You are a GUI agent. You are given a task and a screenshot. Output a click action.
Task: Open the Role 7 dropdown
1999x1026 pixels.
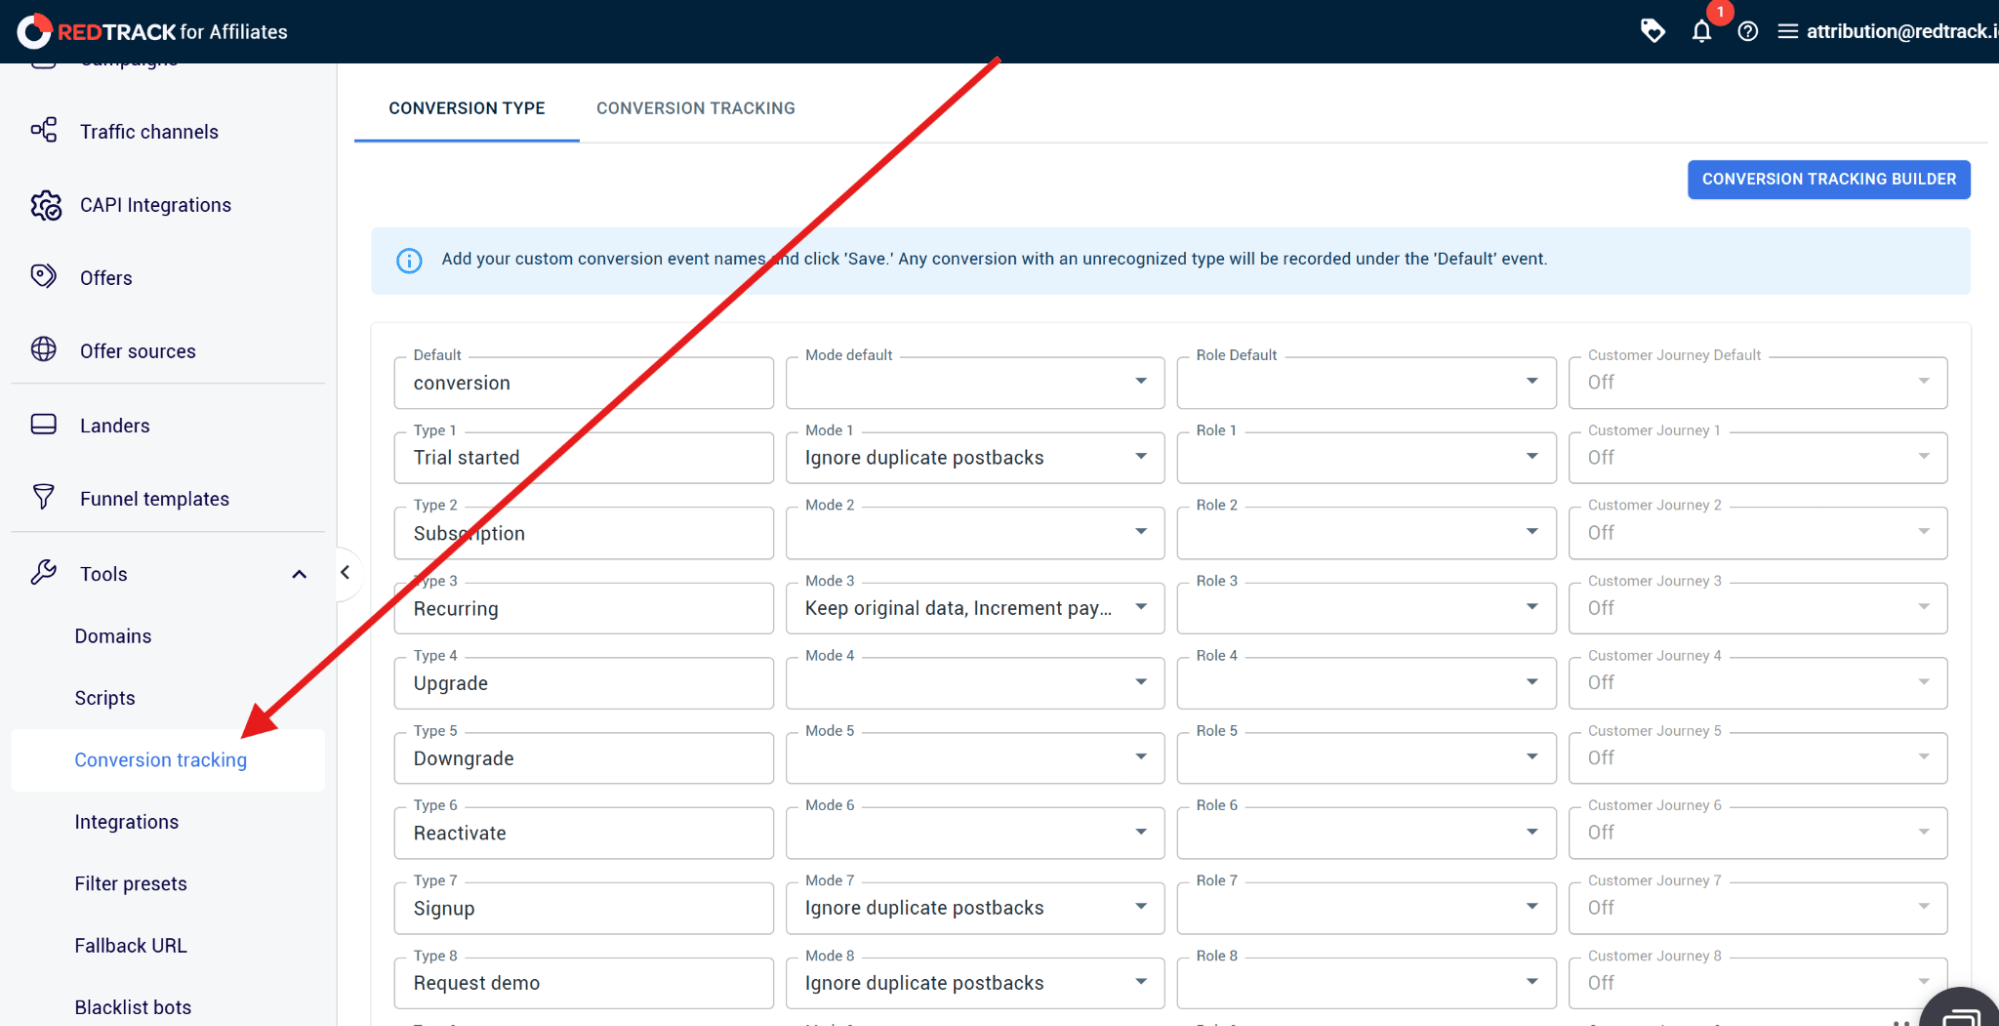pos(1366,908)
